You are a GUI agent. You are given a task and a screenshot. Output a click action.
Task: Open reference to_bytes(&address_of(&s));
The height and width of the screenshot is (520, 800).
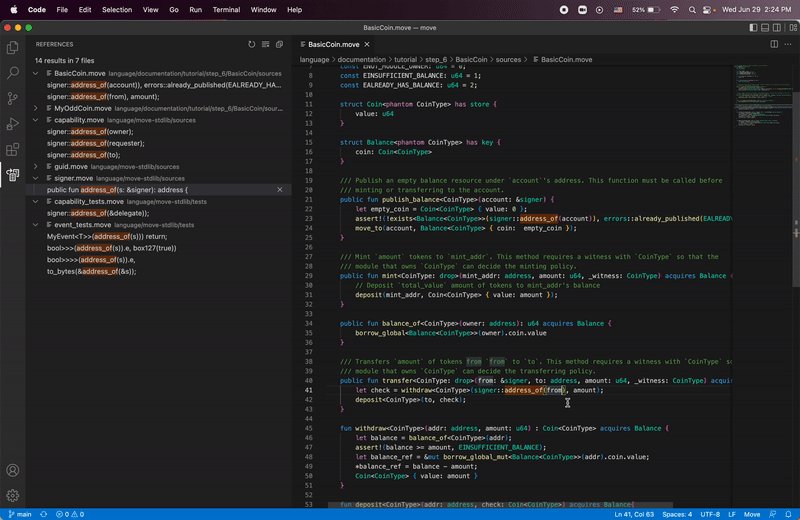[x=91, y=271]
